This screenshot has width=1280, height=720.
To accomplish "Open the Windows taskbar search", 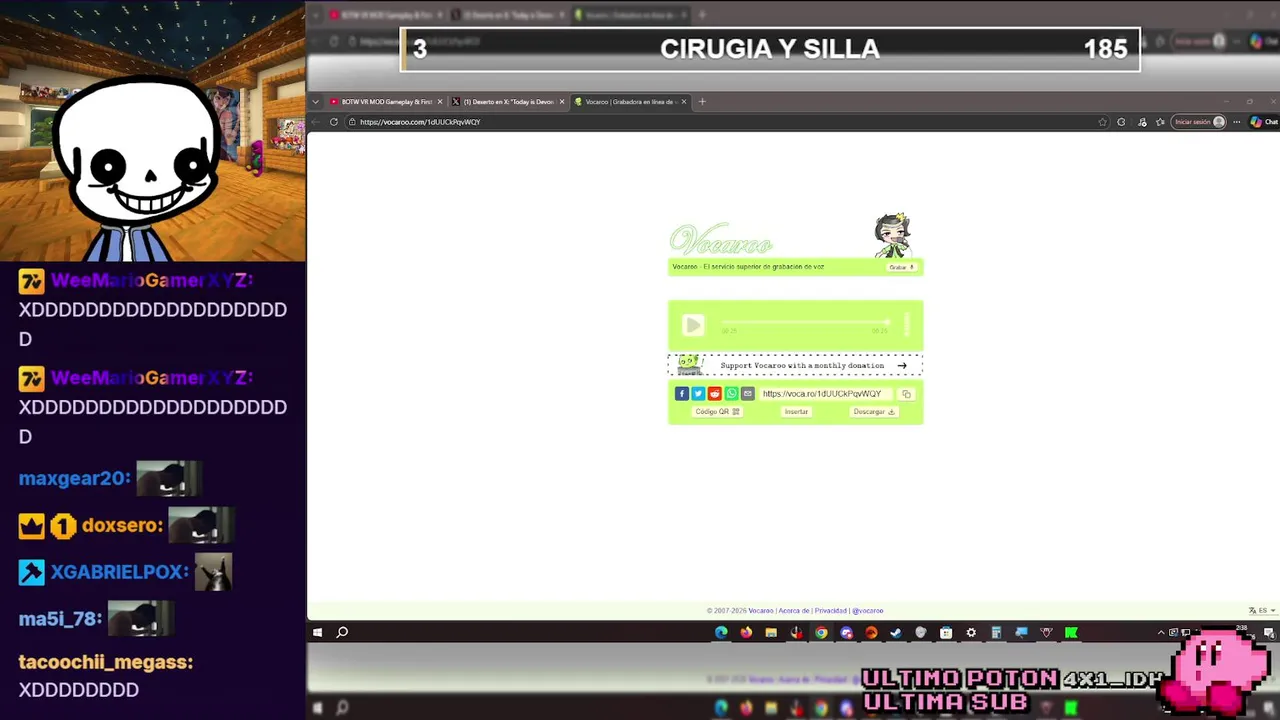I will (x=342, y=632).
